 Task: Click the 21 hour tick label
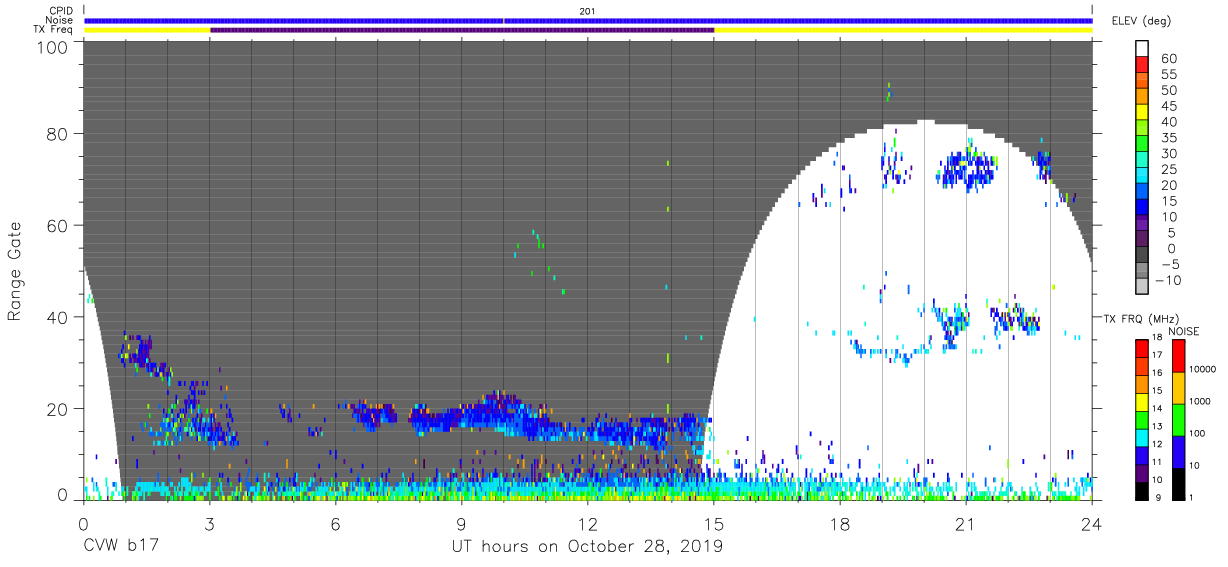(966, 525)
